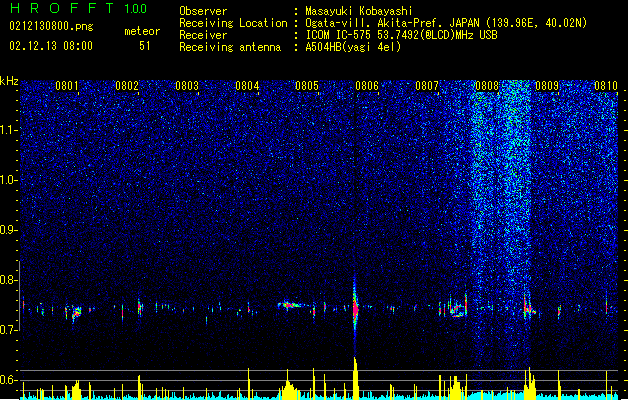Click the 0805 time marker

pyautogui.click(x=307, y=85)
